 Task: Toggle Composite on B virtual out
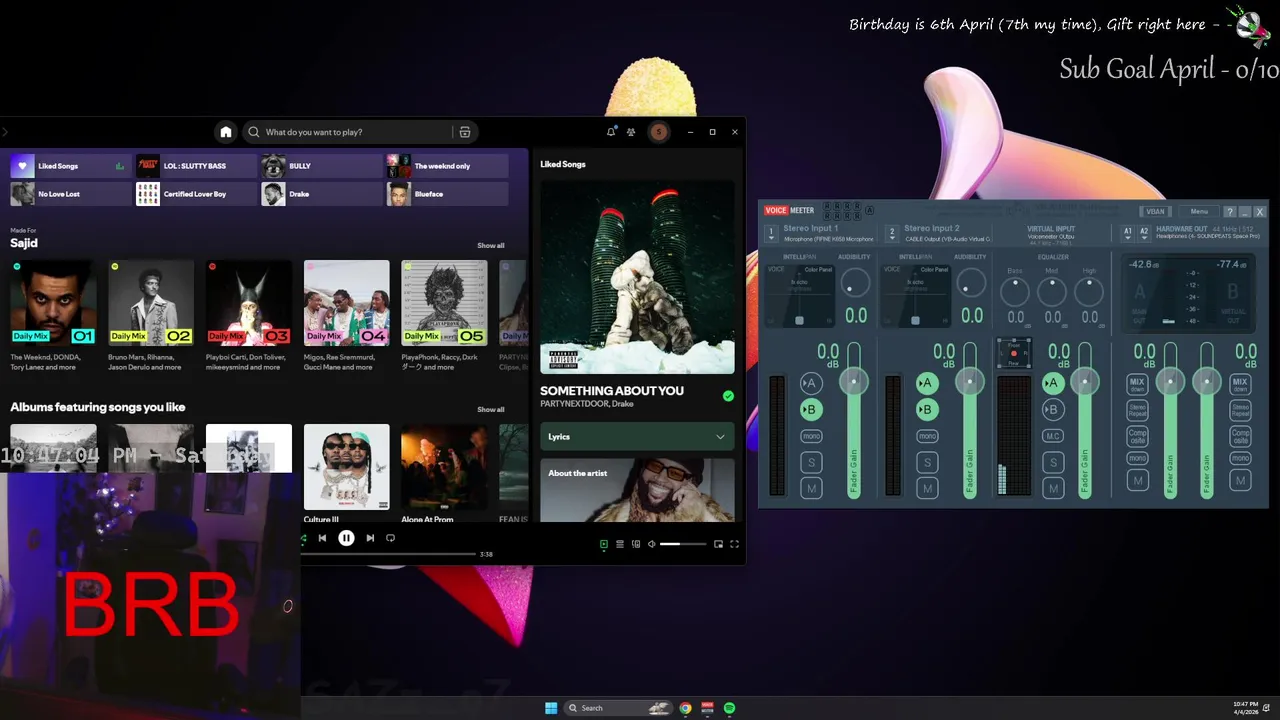1240,436
